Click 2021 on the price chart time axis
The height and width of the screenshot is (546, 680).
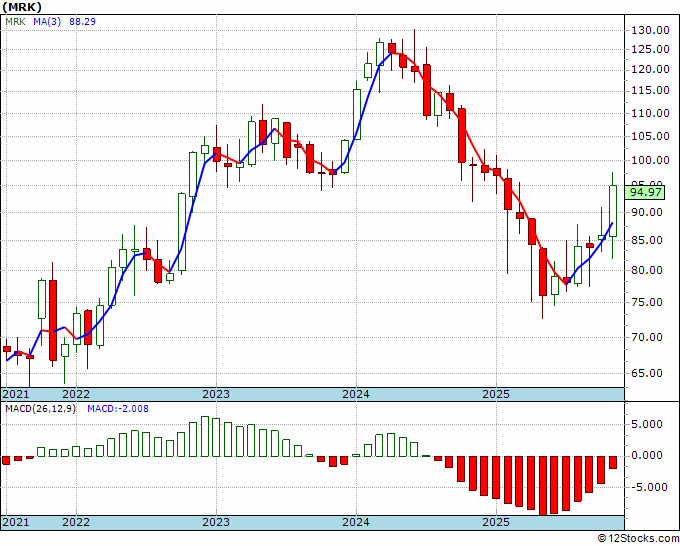(x=16, y=394)
